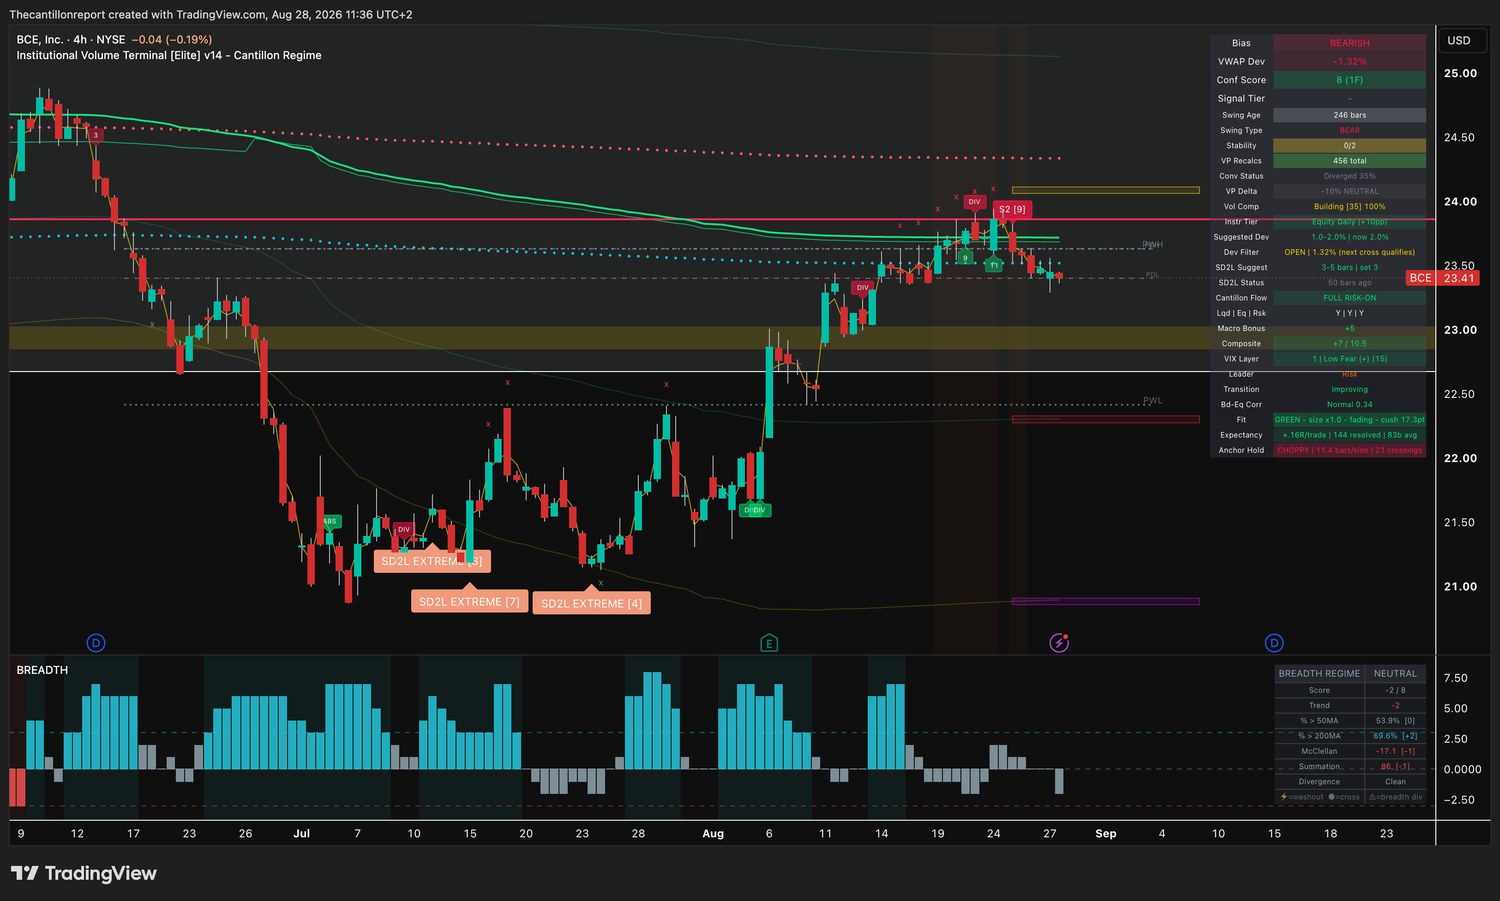The height and width of the screenshot is (901, 1500).
Task: Click the PWL level label
Action: (1153, 401)
